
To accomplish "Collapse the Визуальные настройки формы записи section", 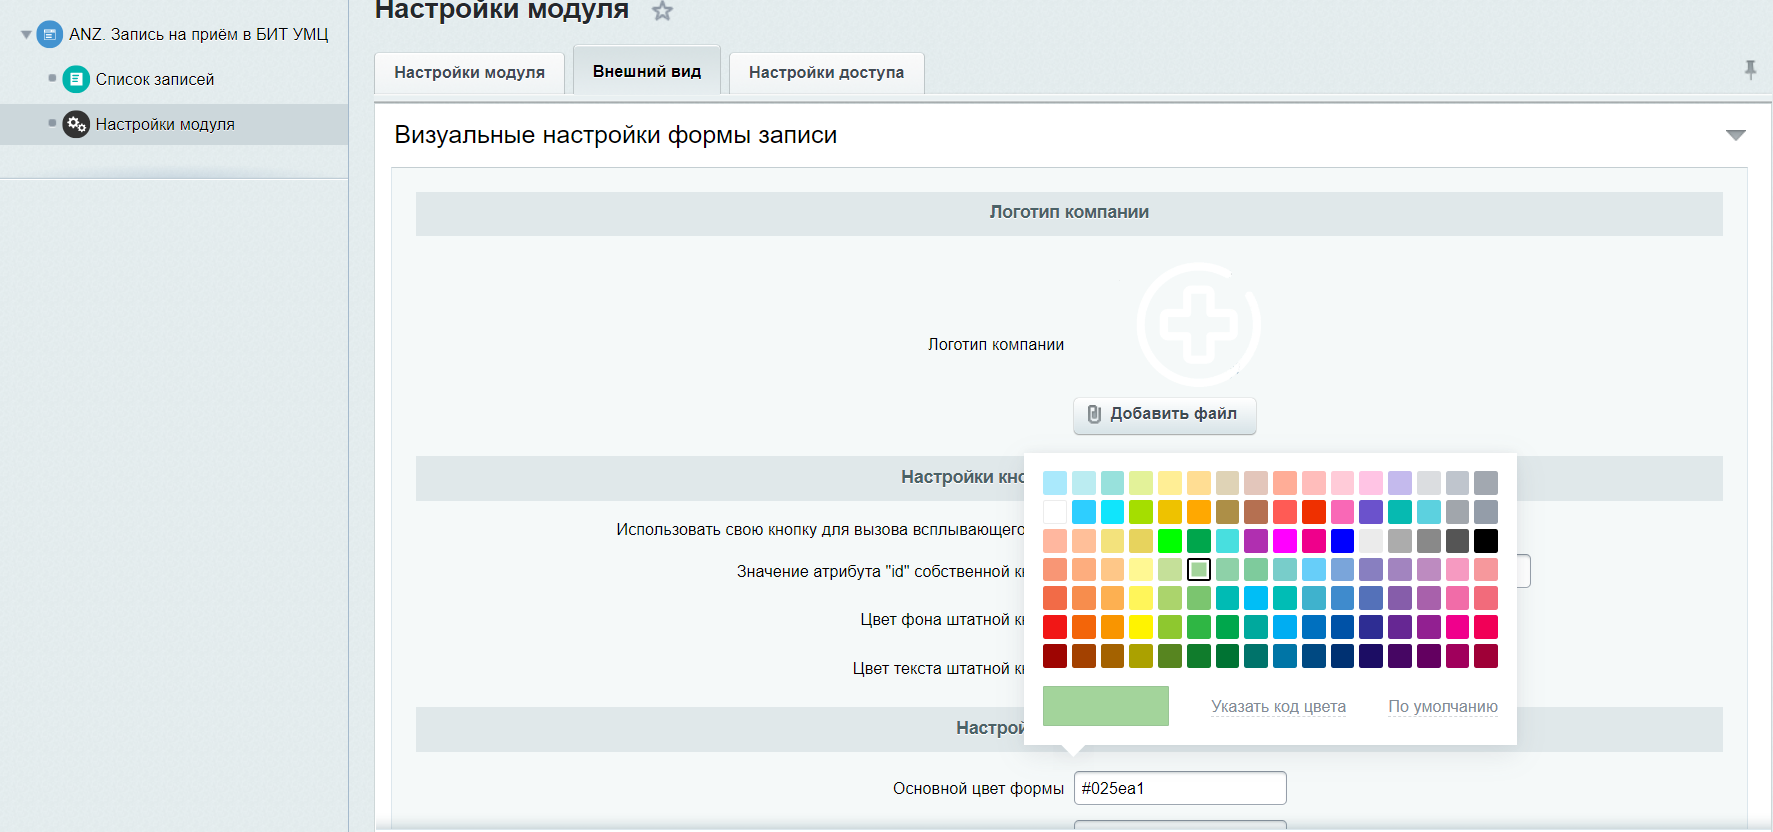I will point(1735,135).
